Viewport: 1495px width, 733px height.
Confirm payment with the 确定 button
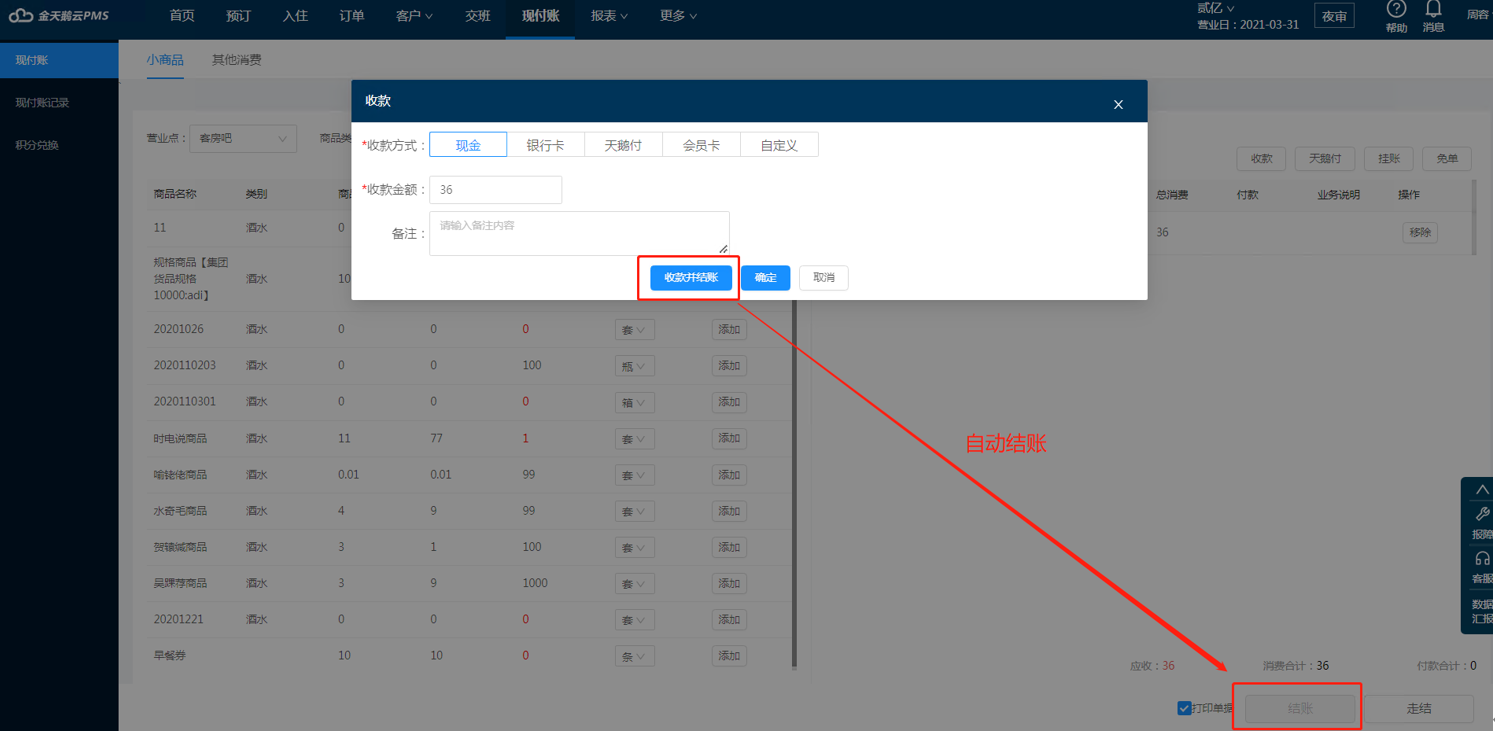pyautogui.click(x=765, y=278)
